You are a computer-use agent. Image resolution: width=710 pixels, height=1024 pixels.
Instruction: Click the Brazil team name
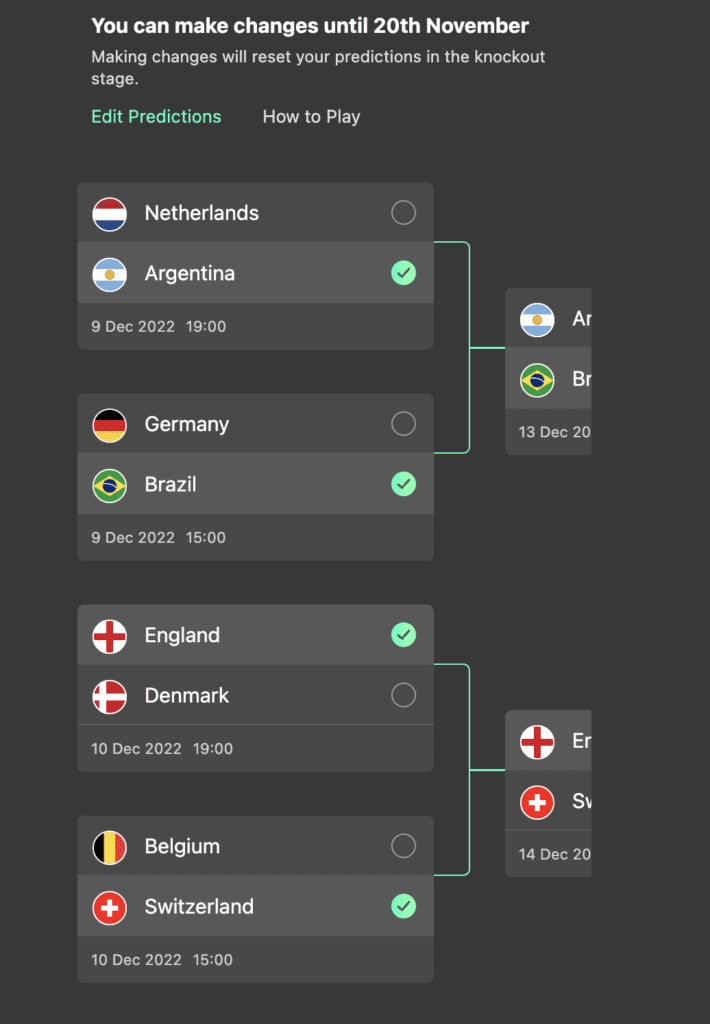click(x=170, y=485)
